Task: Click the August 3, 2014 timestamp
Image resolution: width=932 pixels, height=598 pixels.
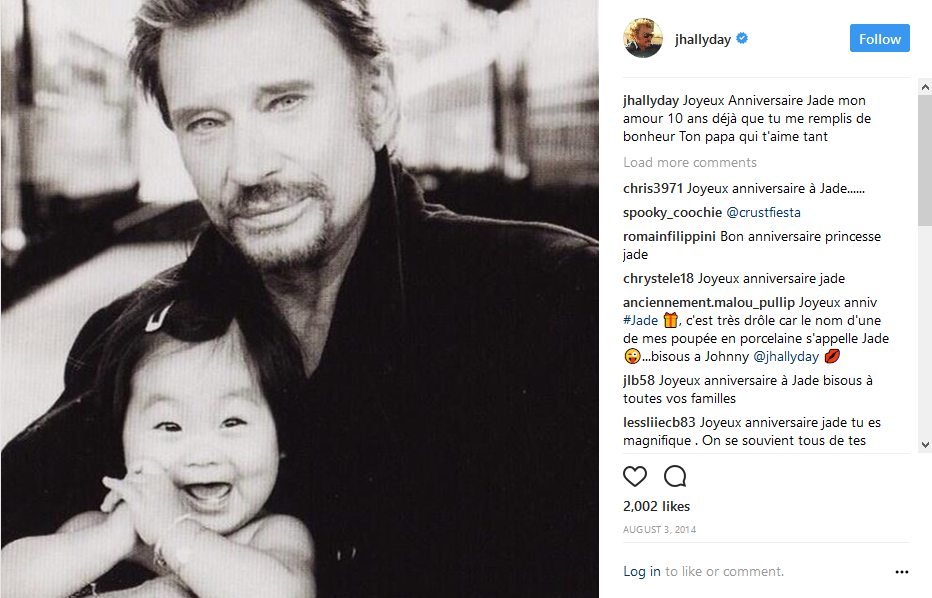Action: pyautogui.click(x=659, y=529)
